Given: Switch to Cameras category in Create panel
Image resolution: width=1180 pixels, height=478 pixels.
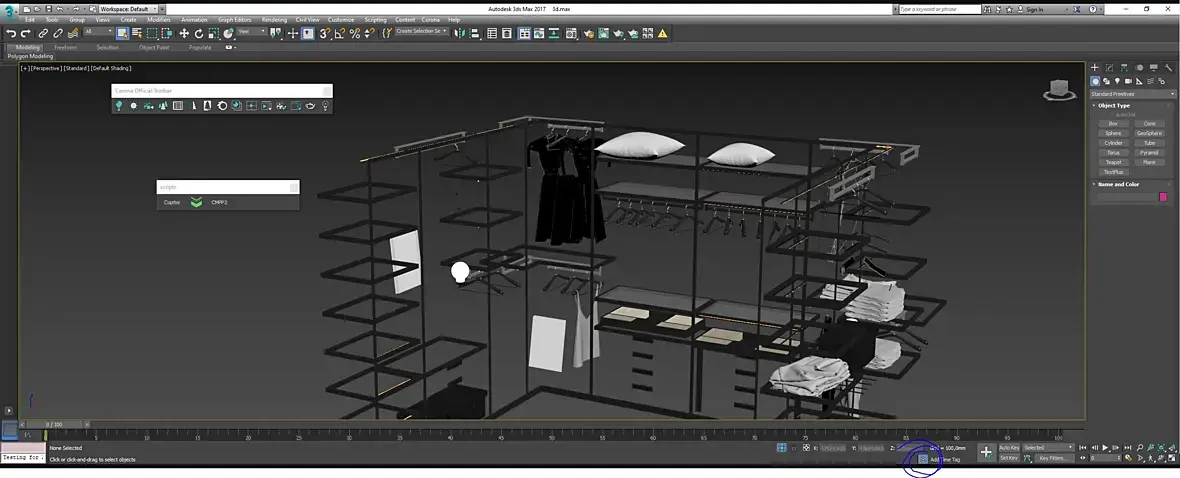Looking at the screenshot, I should point(1128,81).
